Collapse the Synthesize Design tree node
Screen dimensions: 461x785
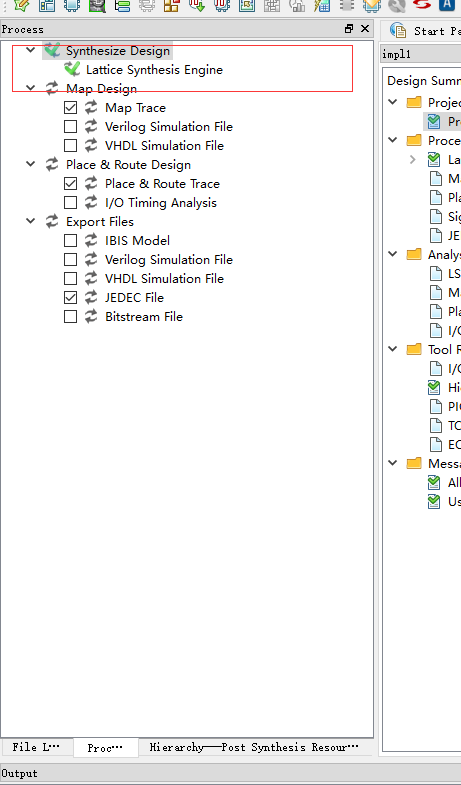click(x=31, y=50)
